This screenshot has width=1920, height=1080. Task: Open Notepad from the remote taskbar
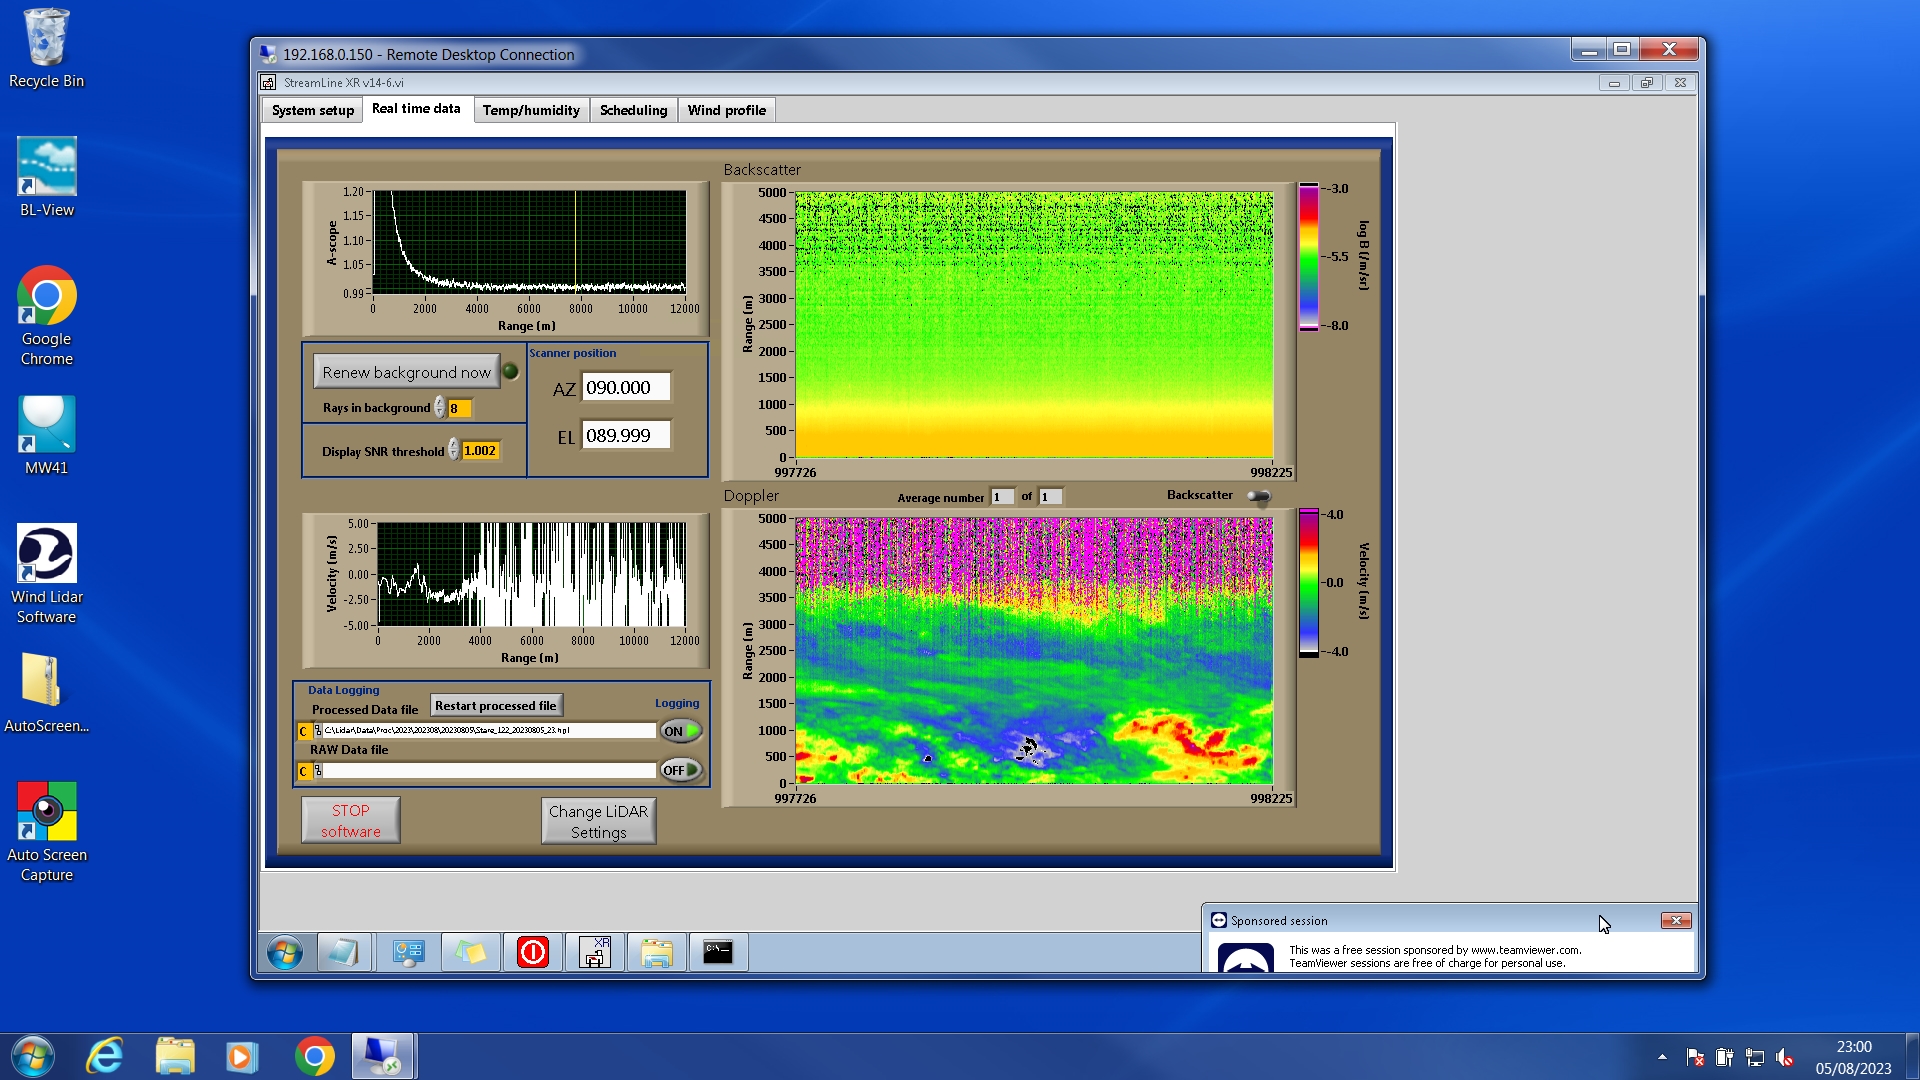click(343, 952)
